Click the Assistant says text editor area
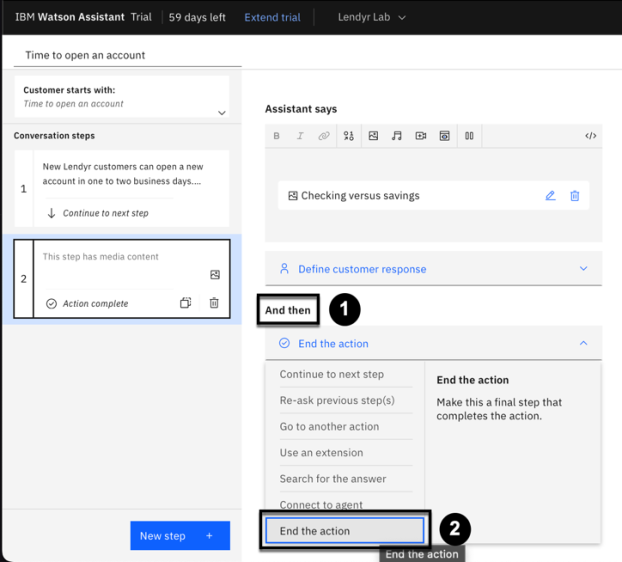Viewport: 622px width, 562px height. pos(434,196)
